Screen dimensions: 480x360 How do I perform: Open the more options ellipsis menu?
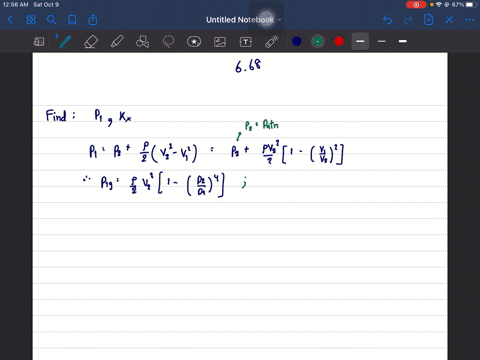[x=469, y=20]
